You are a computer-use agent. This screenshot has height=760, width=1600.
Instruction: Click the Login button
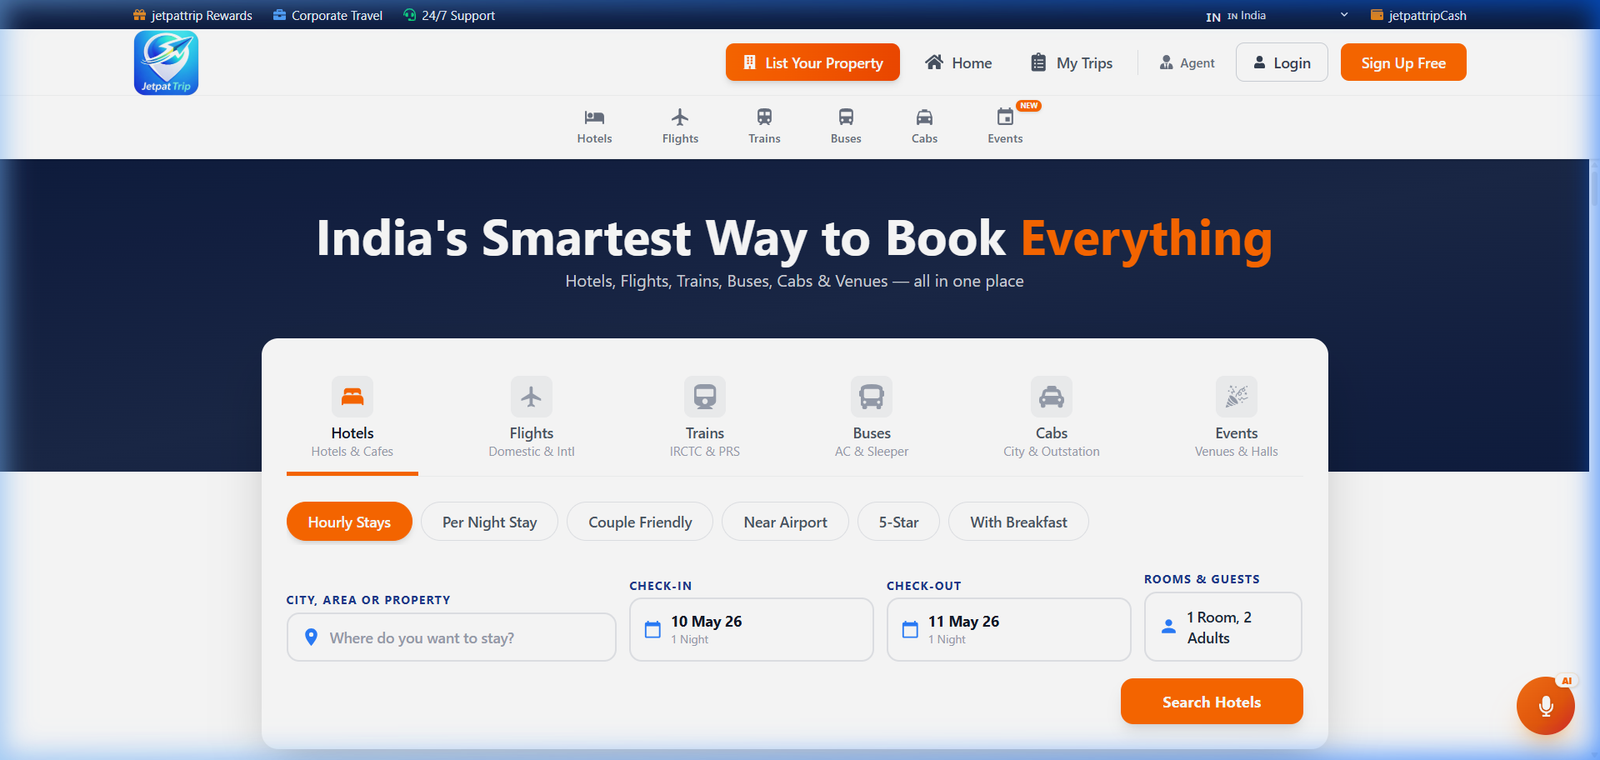[1282, 62]
